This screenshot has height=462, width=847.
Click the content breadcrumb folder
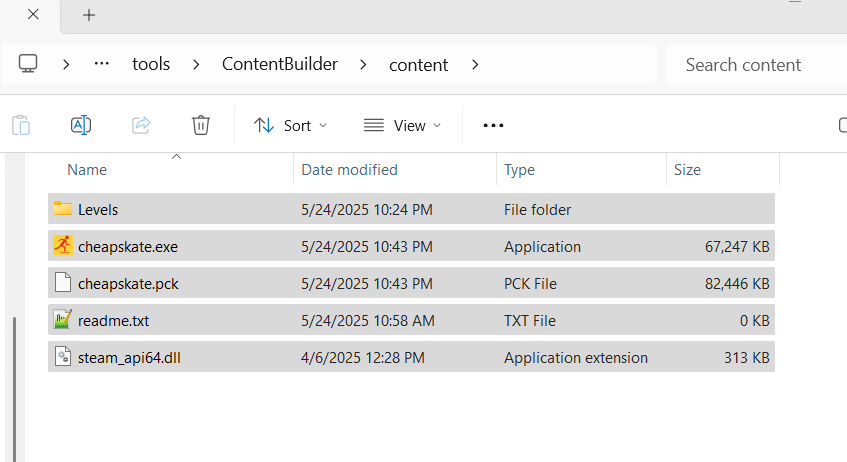point(419,65)
